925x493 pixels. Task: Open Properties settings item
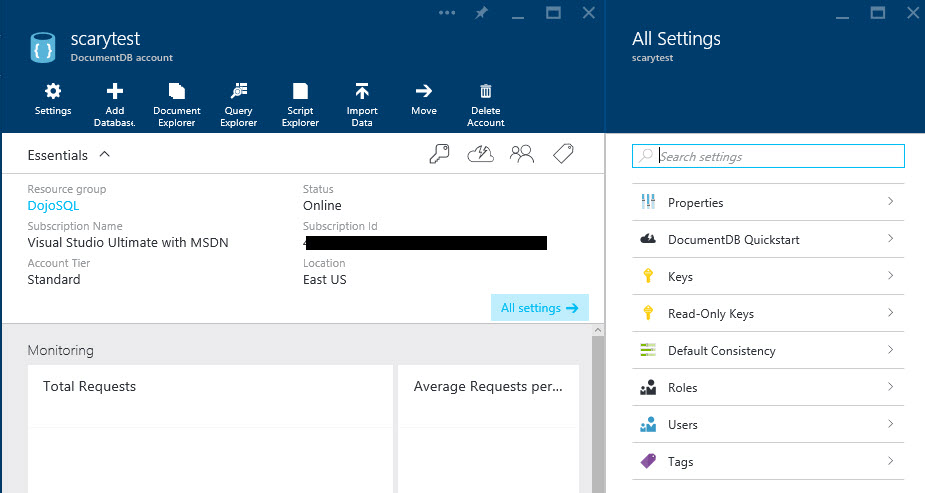pyautogui.click(x=768, y=202)
